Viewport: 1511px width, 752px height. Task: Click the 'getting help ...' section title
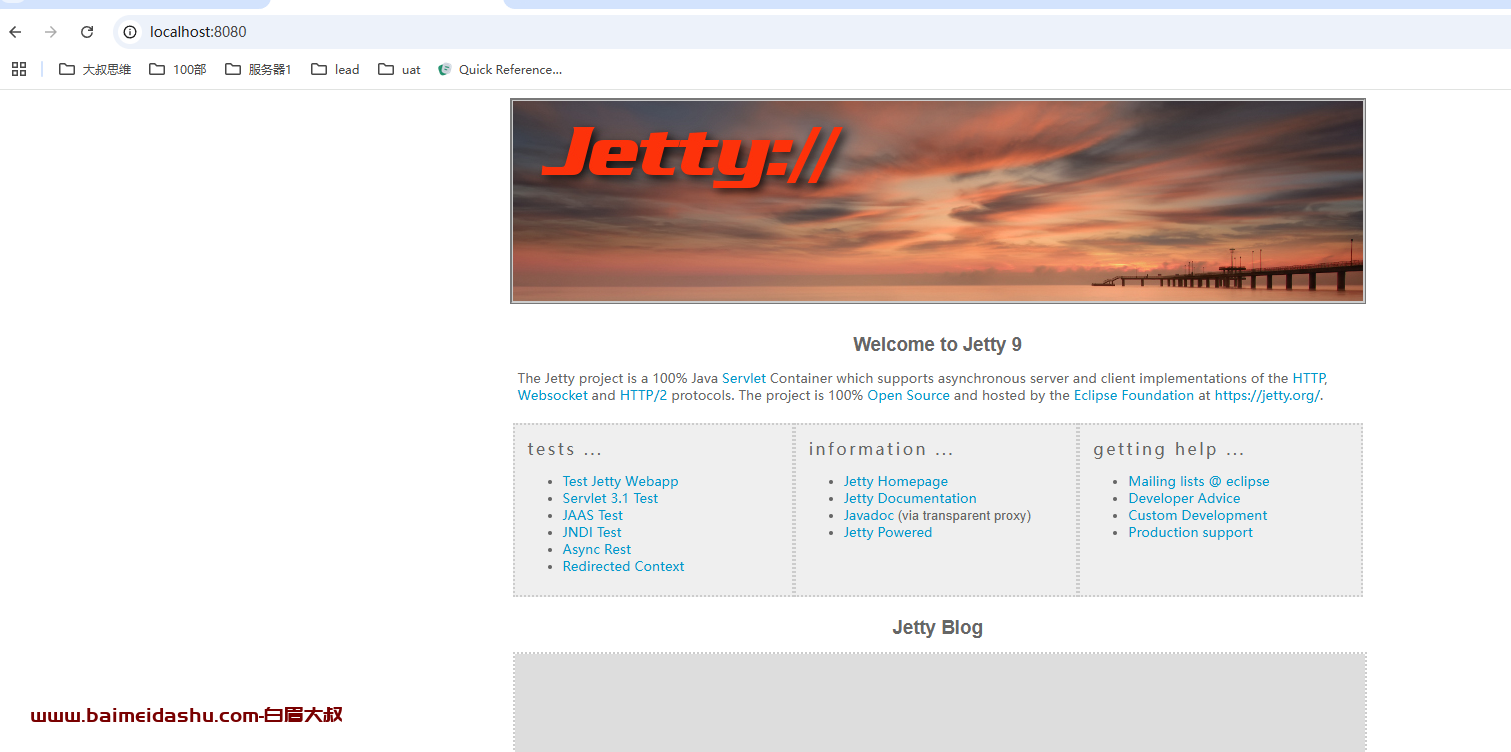point(1169,449)
